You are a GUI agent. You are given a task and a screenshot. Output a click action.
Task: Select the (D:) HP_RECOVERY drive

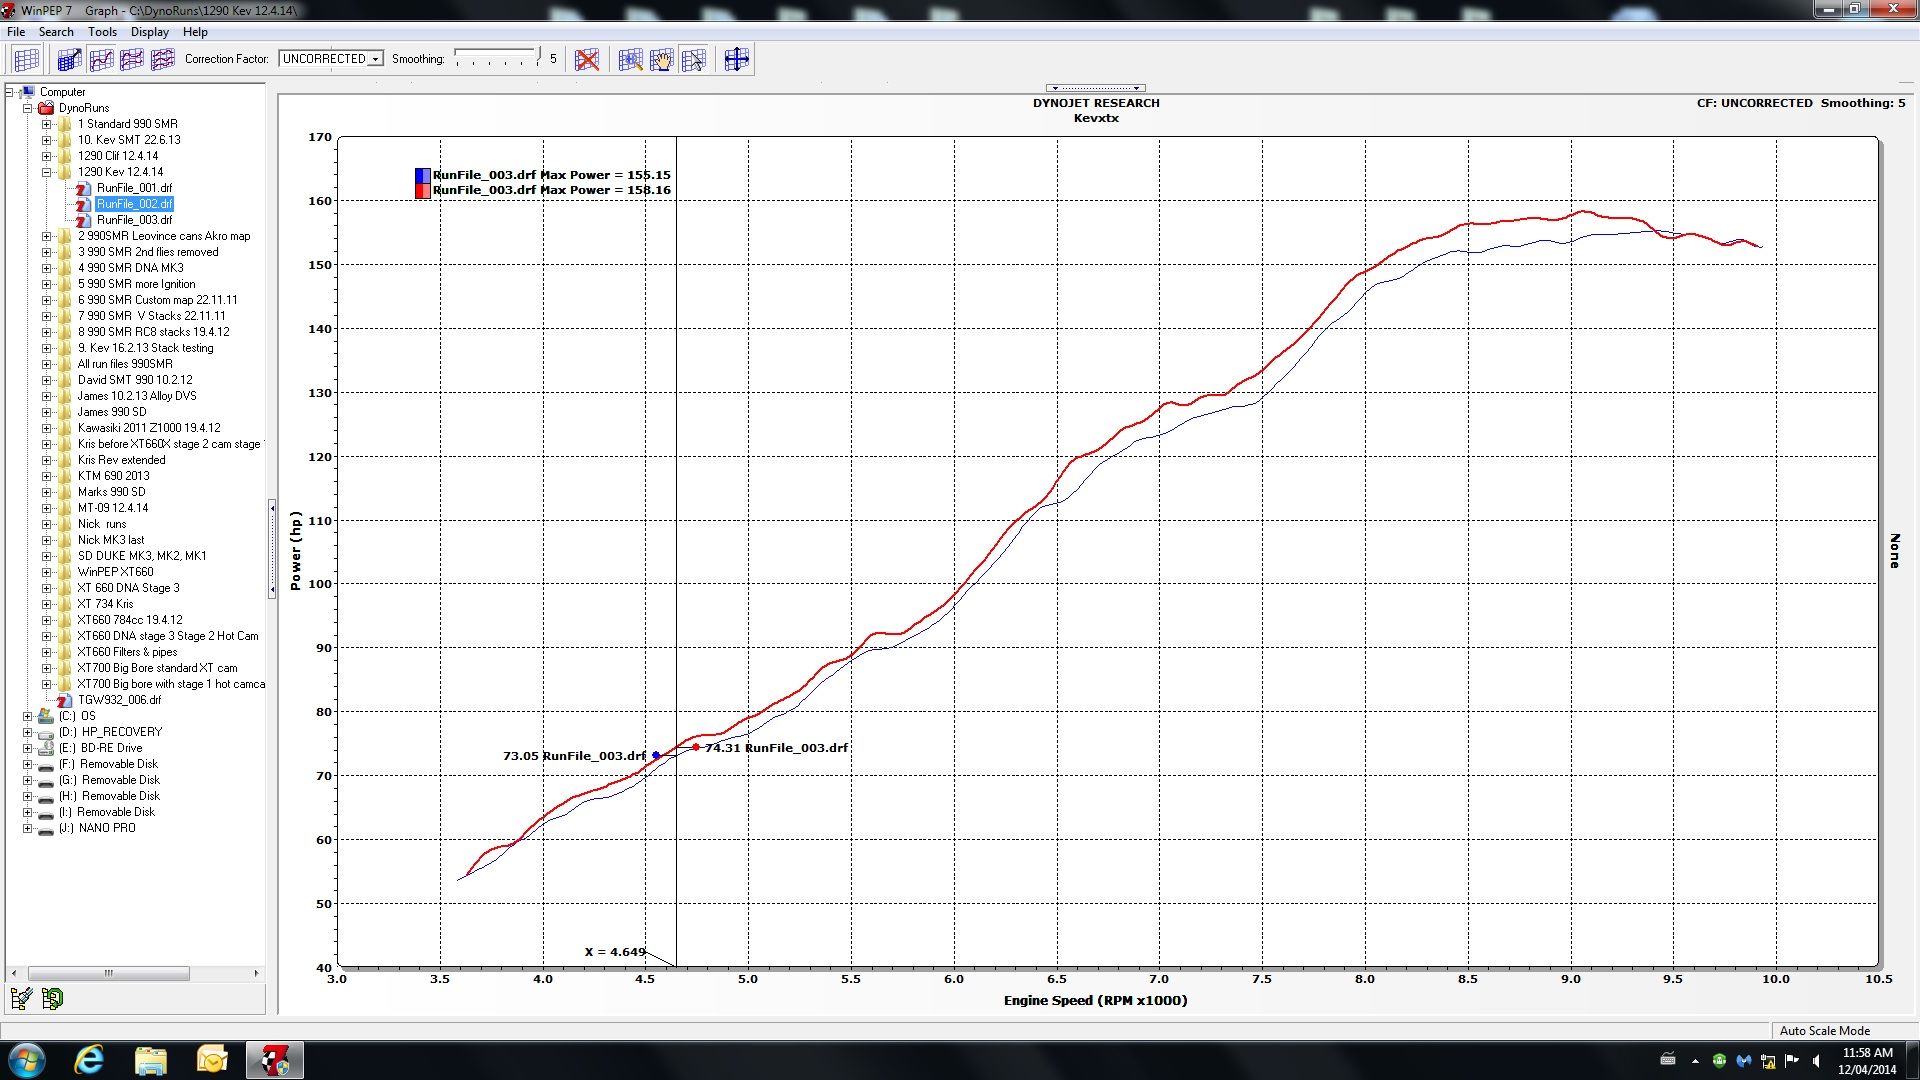pos(110,732)
